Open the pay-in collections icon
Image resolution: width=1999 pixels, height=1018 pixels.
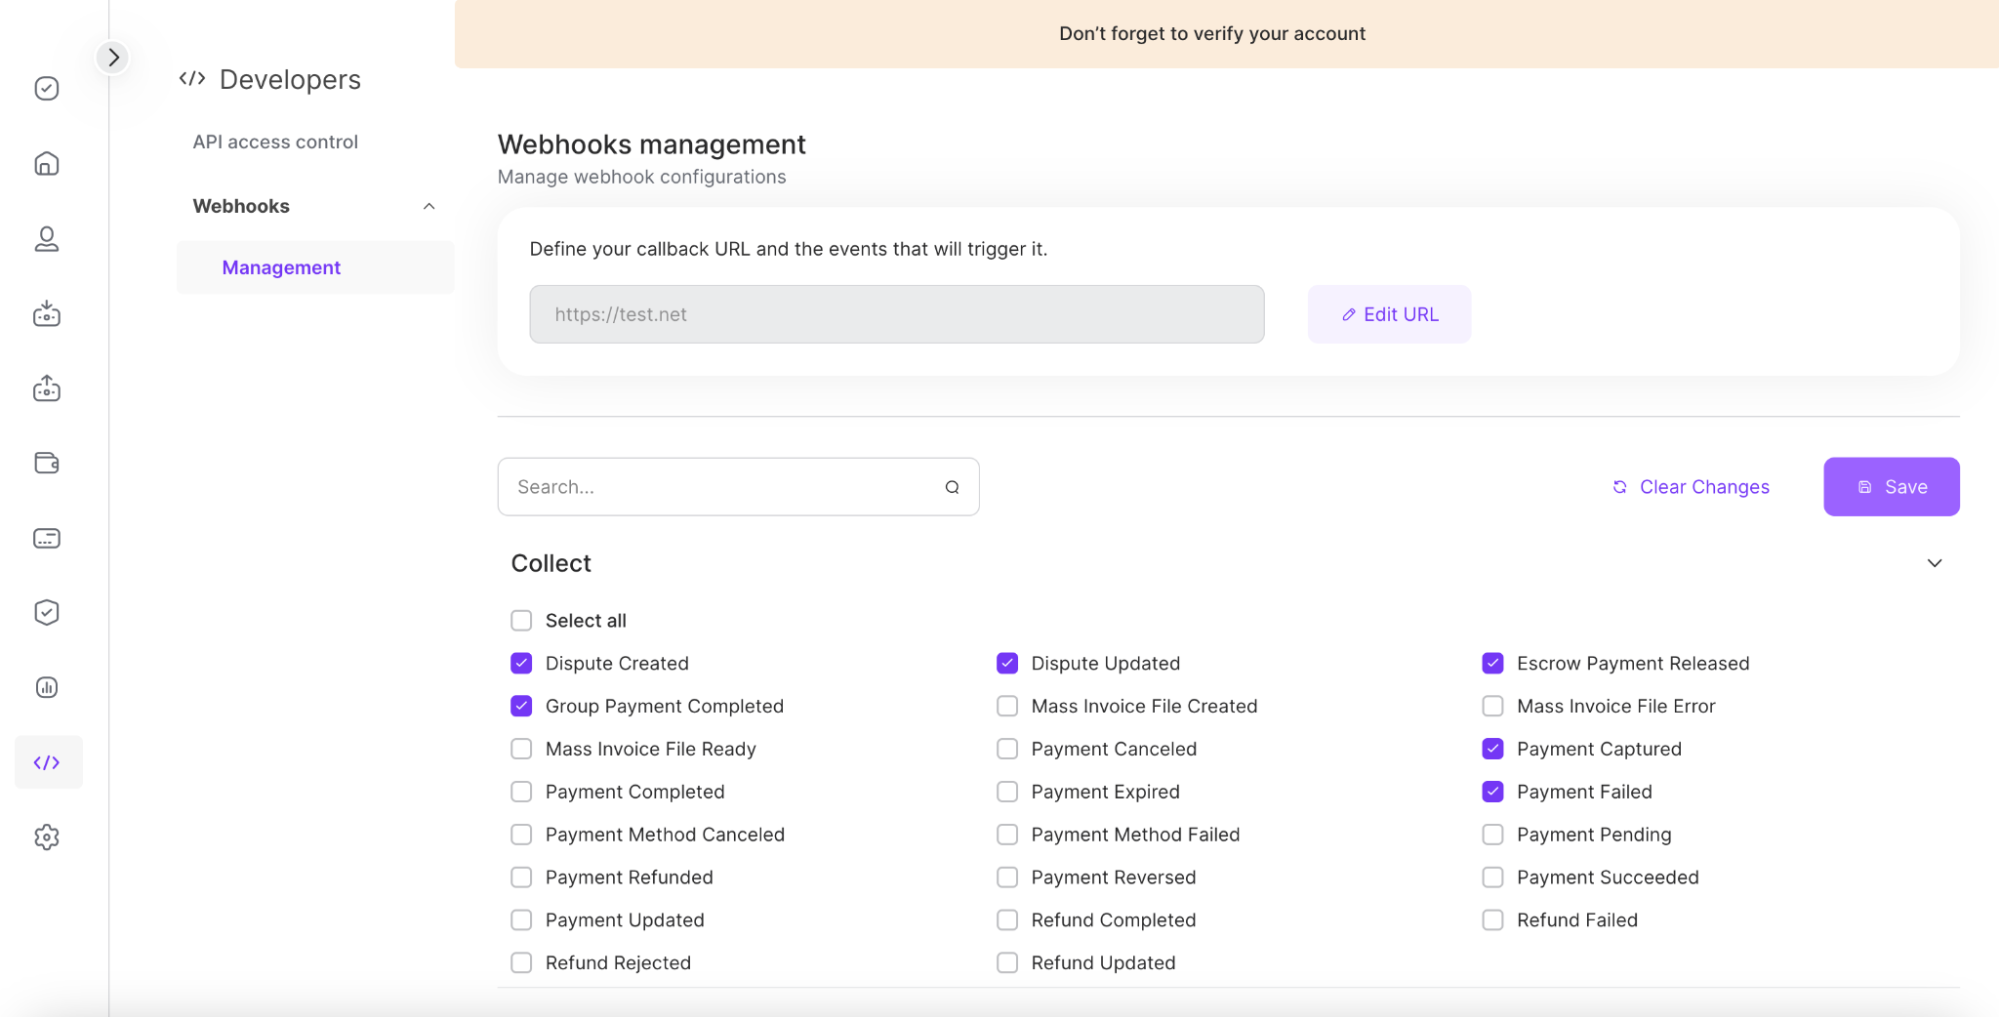coord(46,313)
